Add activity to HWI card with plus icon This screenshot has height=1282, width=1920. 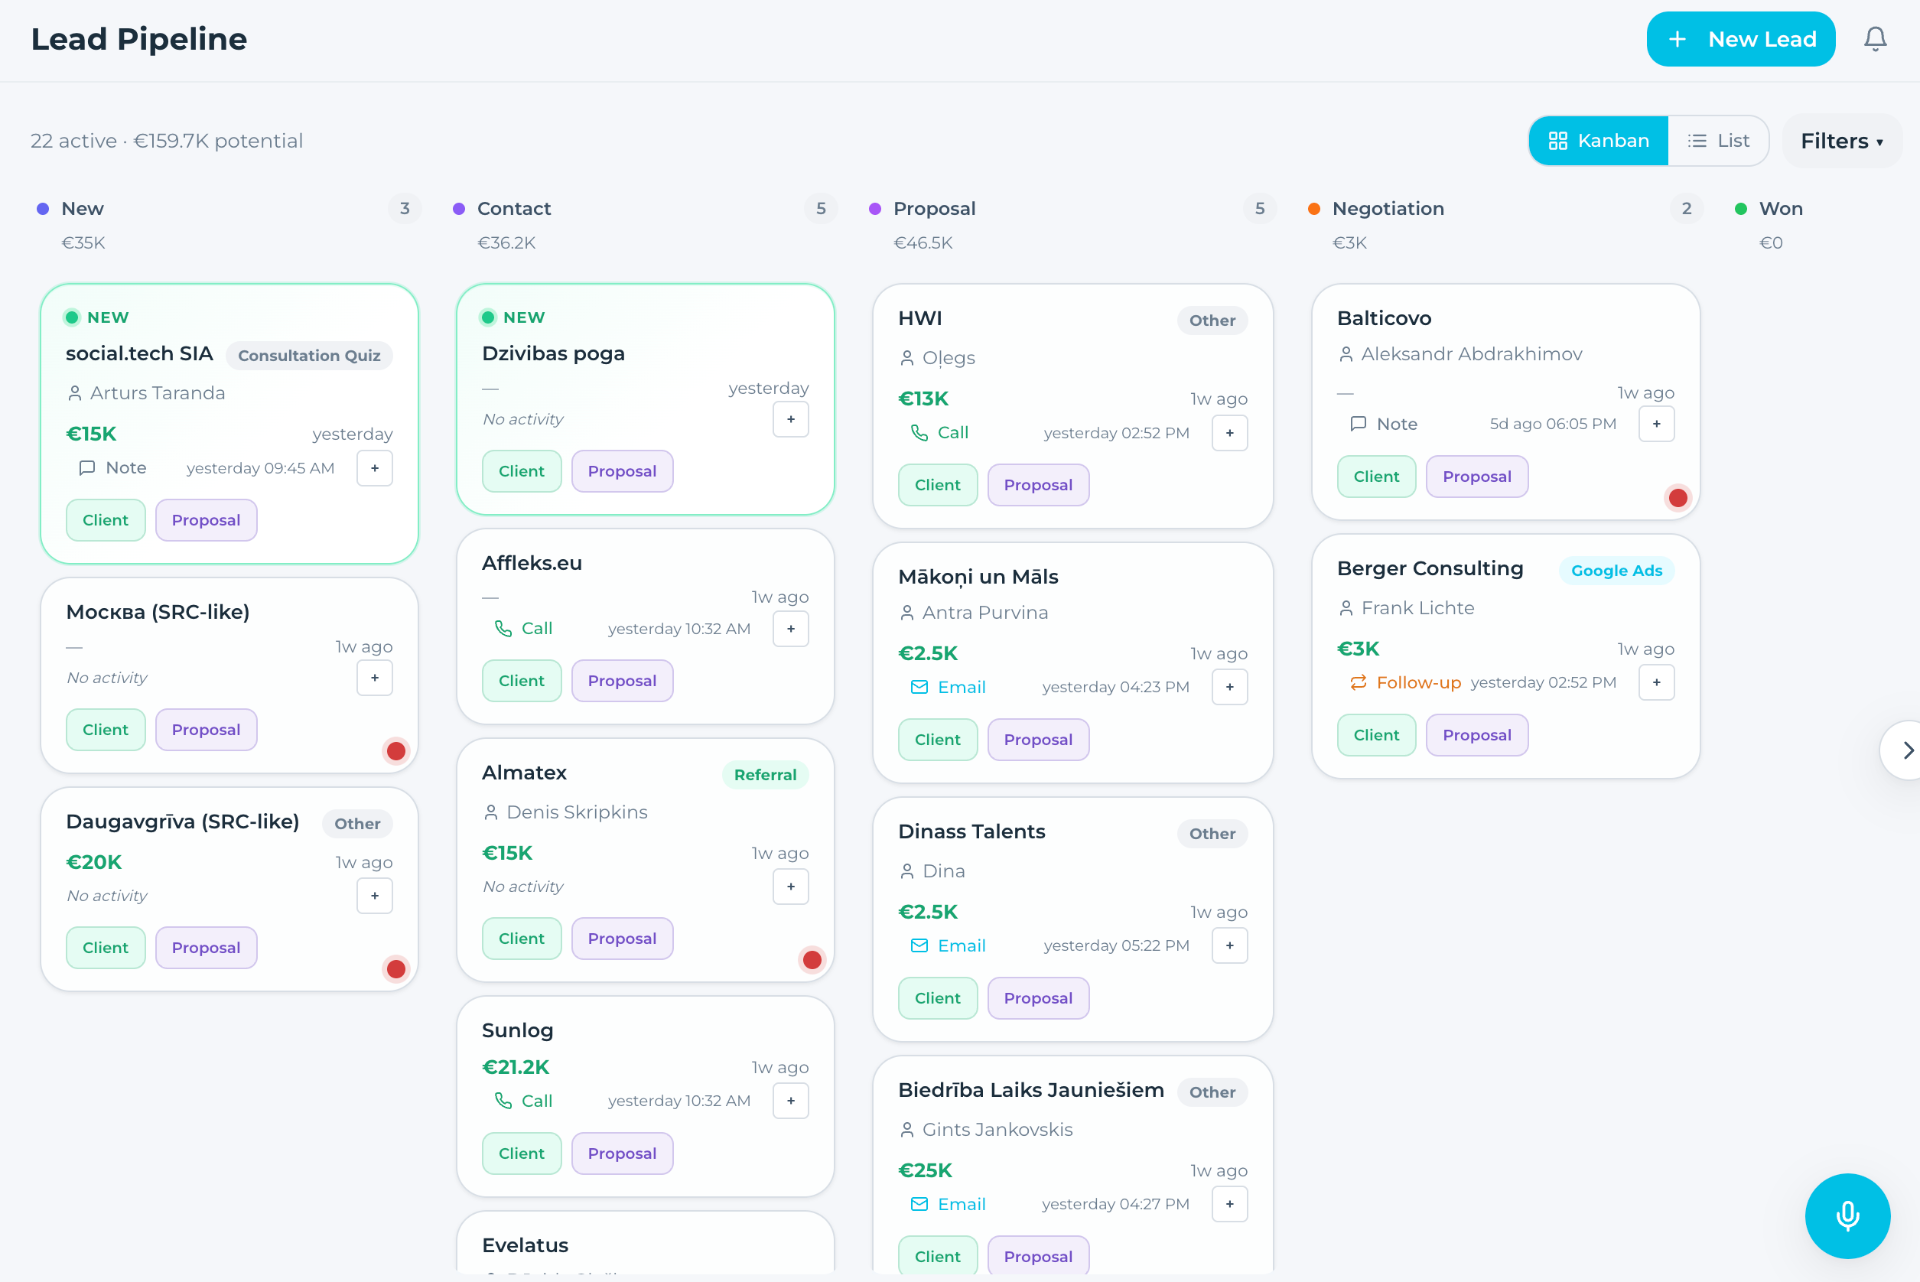click(x=1230, y=433)
